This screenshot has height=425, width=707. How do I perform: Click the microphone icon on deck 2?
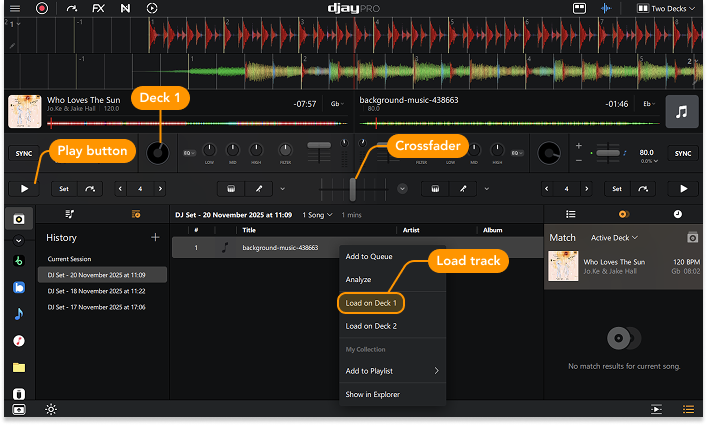[x=463, y=189]
